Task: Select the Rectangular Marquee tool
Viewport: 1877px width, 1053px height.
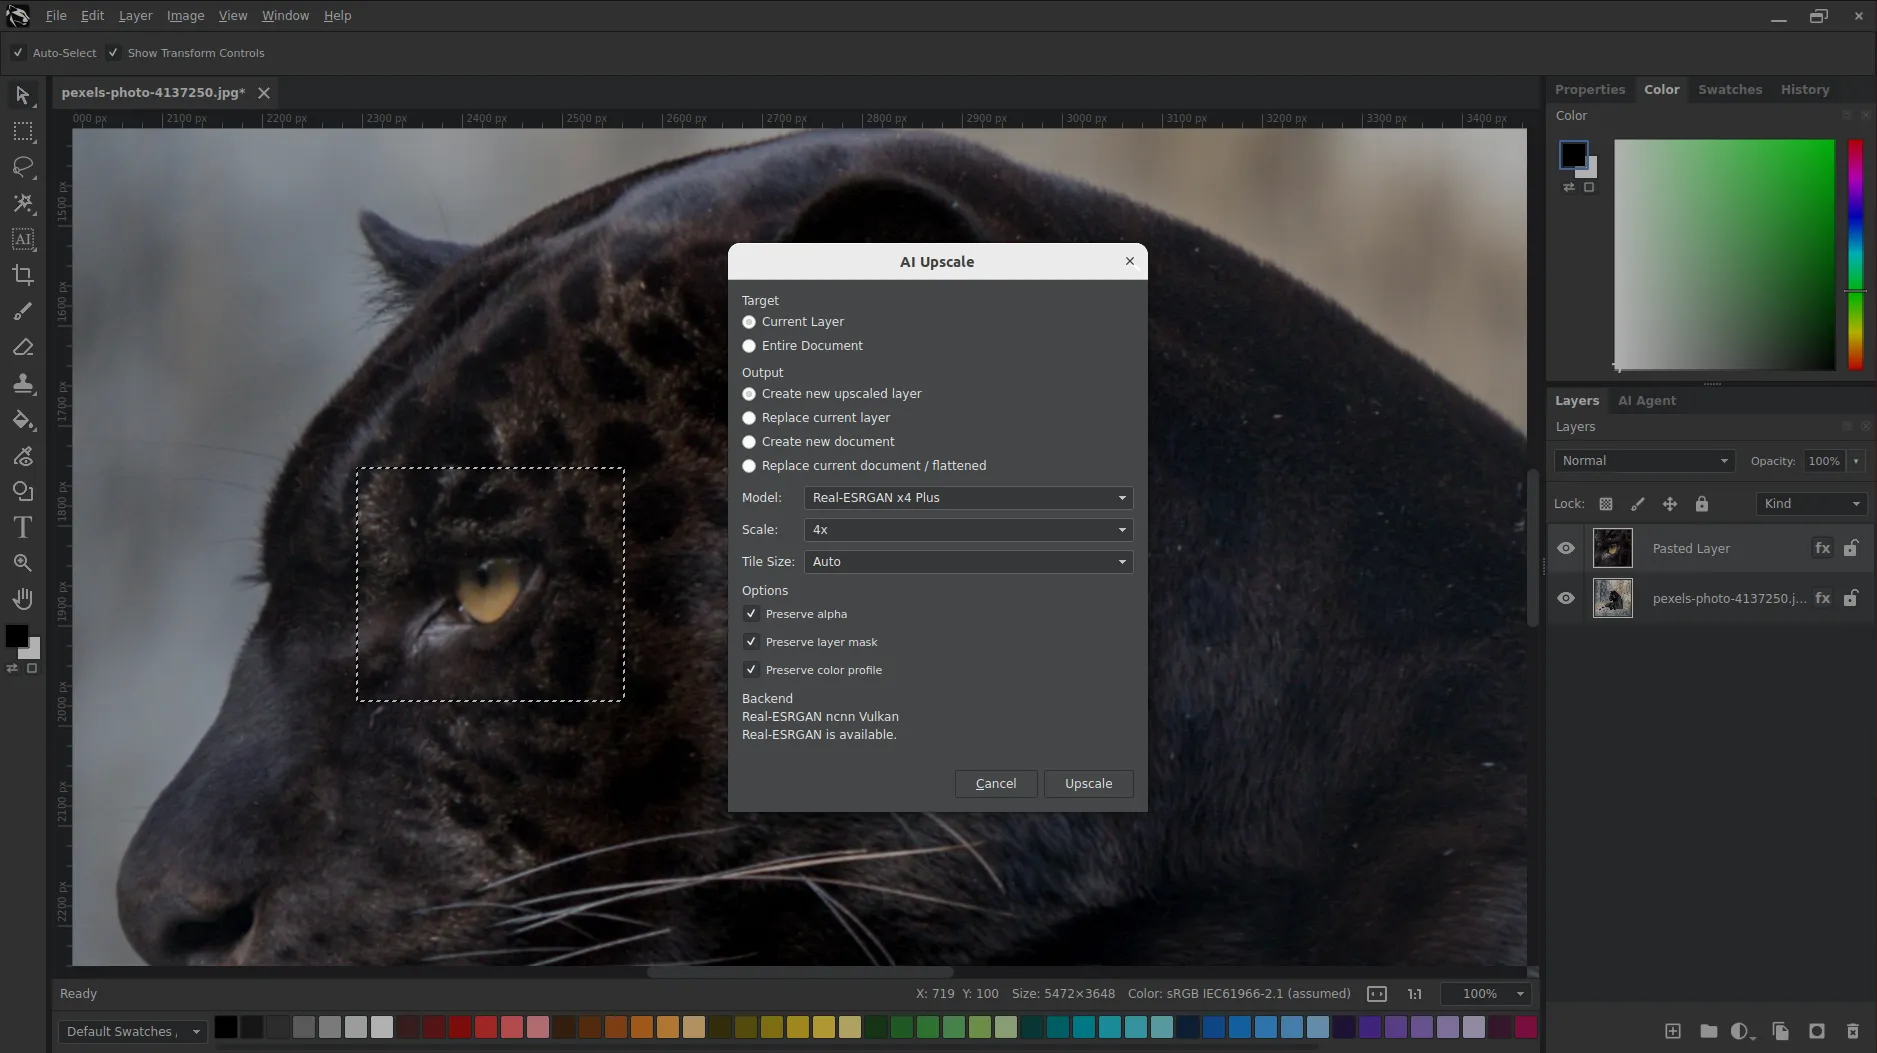Action: (x=23, y=131)
